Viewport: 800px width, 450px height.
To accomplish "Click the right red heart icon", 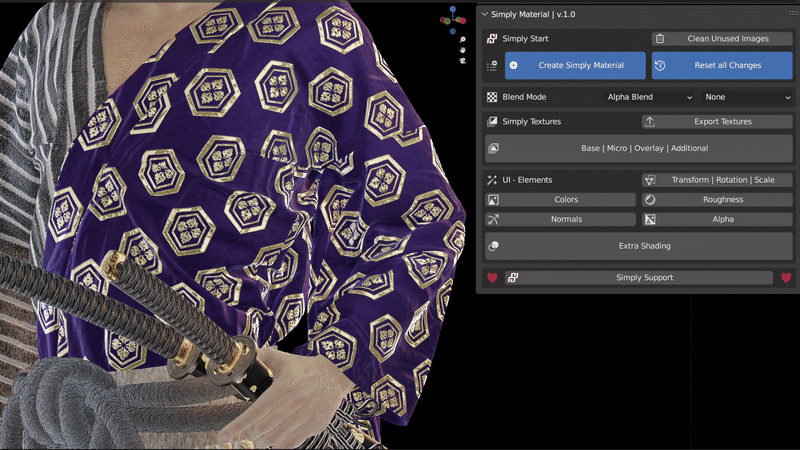I will [786, 278].
